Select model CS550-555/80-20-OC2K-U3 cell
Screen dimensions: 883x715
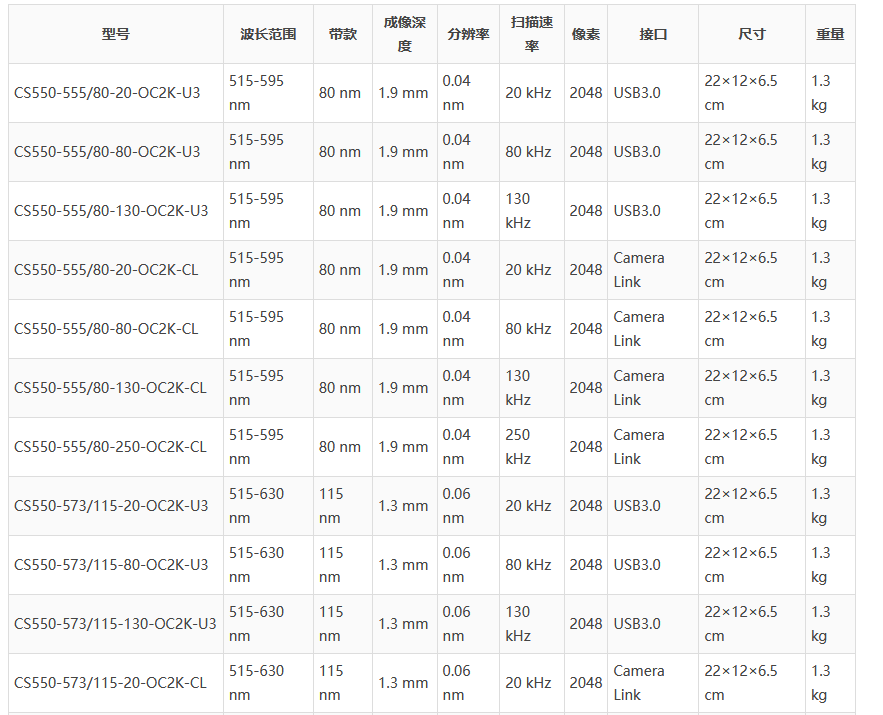point(107,93)
